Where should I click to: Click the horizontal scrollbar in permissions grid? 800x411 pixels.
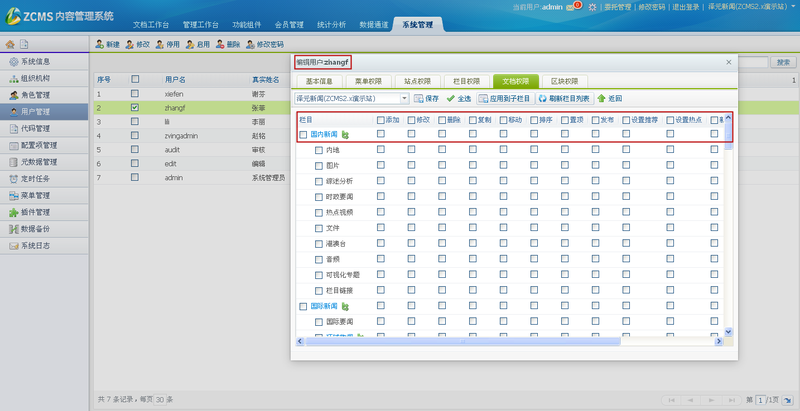pos(500,342)
